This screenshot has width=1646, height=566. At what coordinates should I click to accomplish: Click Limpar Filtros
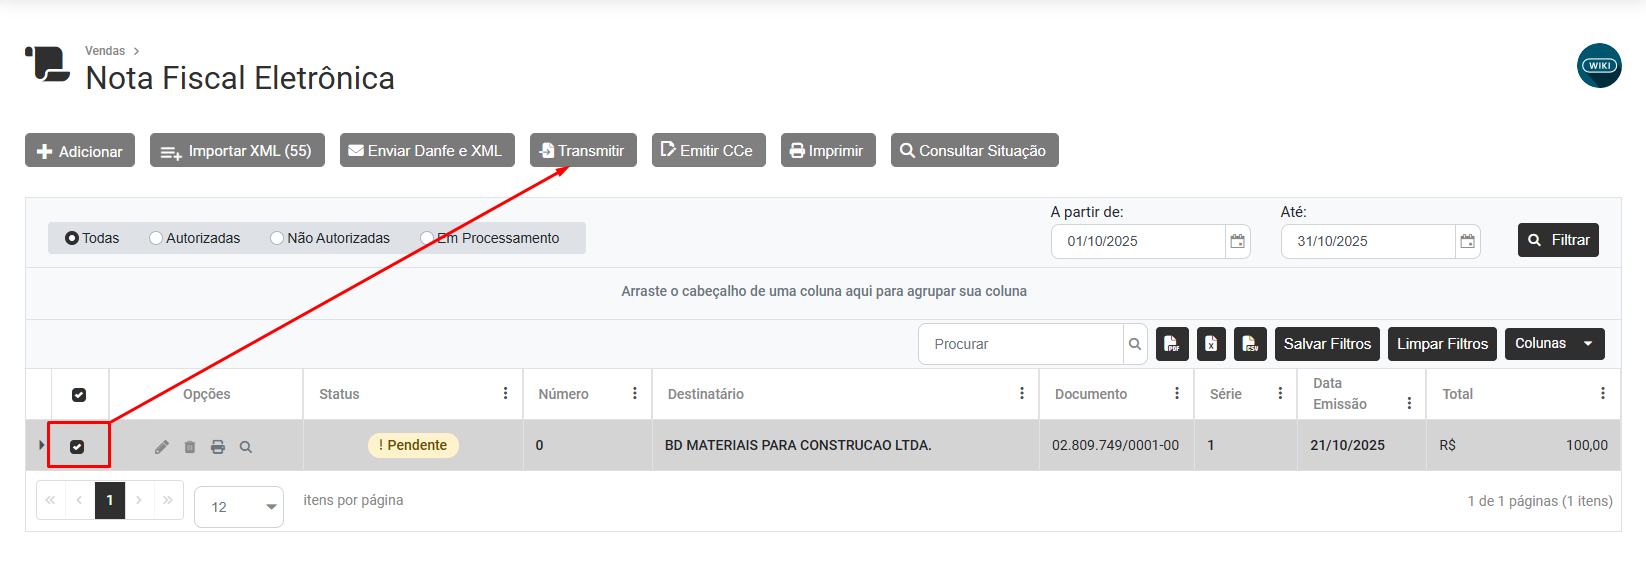point(1442,344)
